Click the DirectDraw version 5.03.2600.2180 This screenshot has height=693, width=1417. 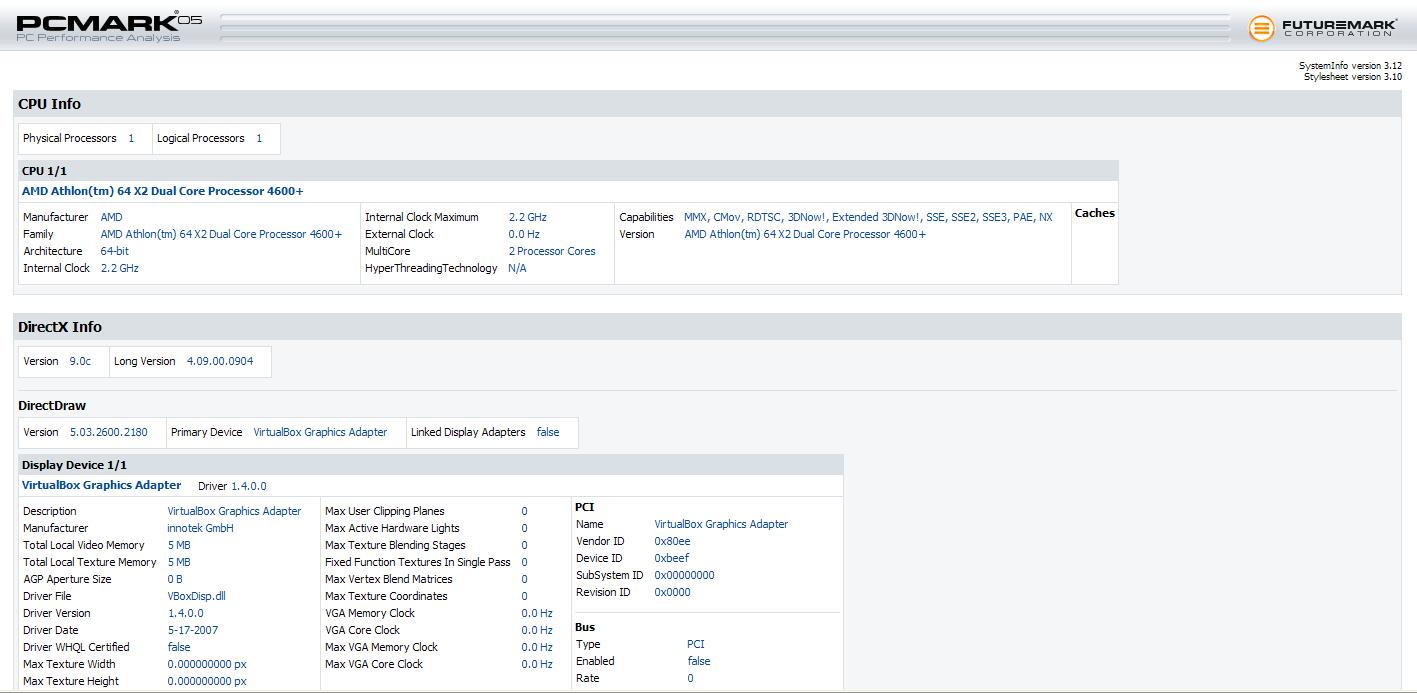click(109, 432)
